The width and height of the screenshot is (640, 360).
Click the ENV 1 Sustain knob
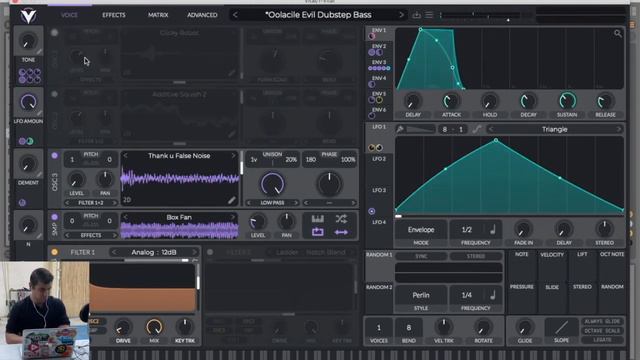[x=567, y=101]
